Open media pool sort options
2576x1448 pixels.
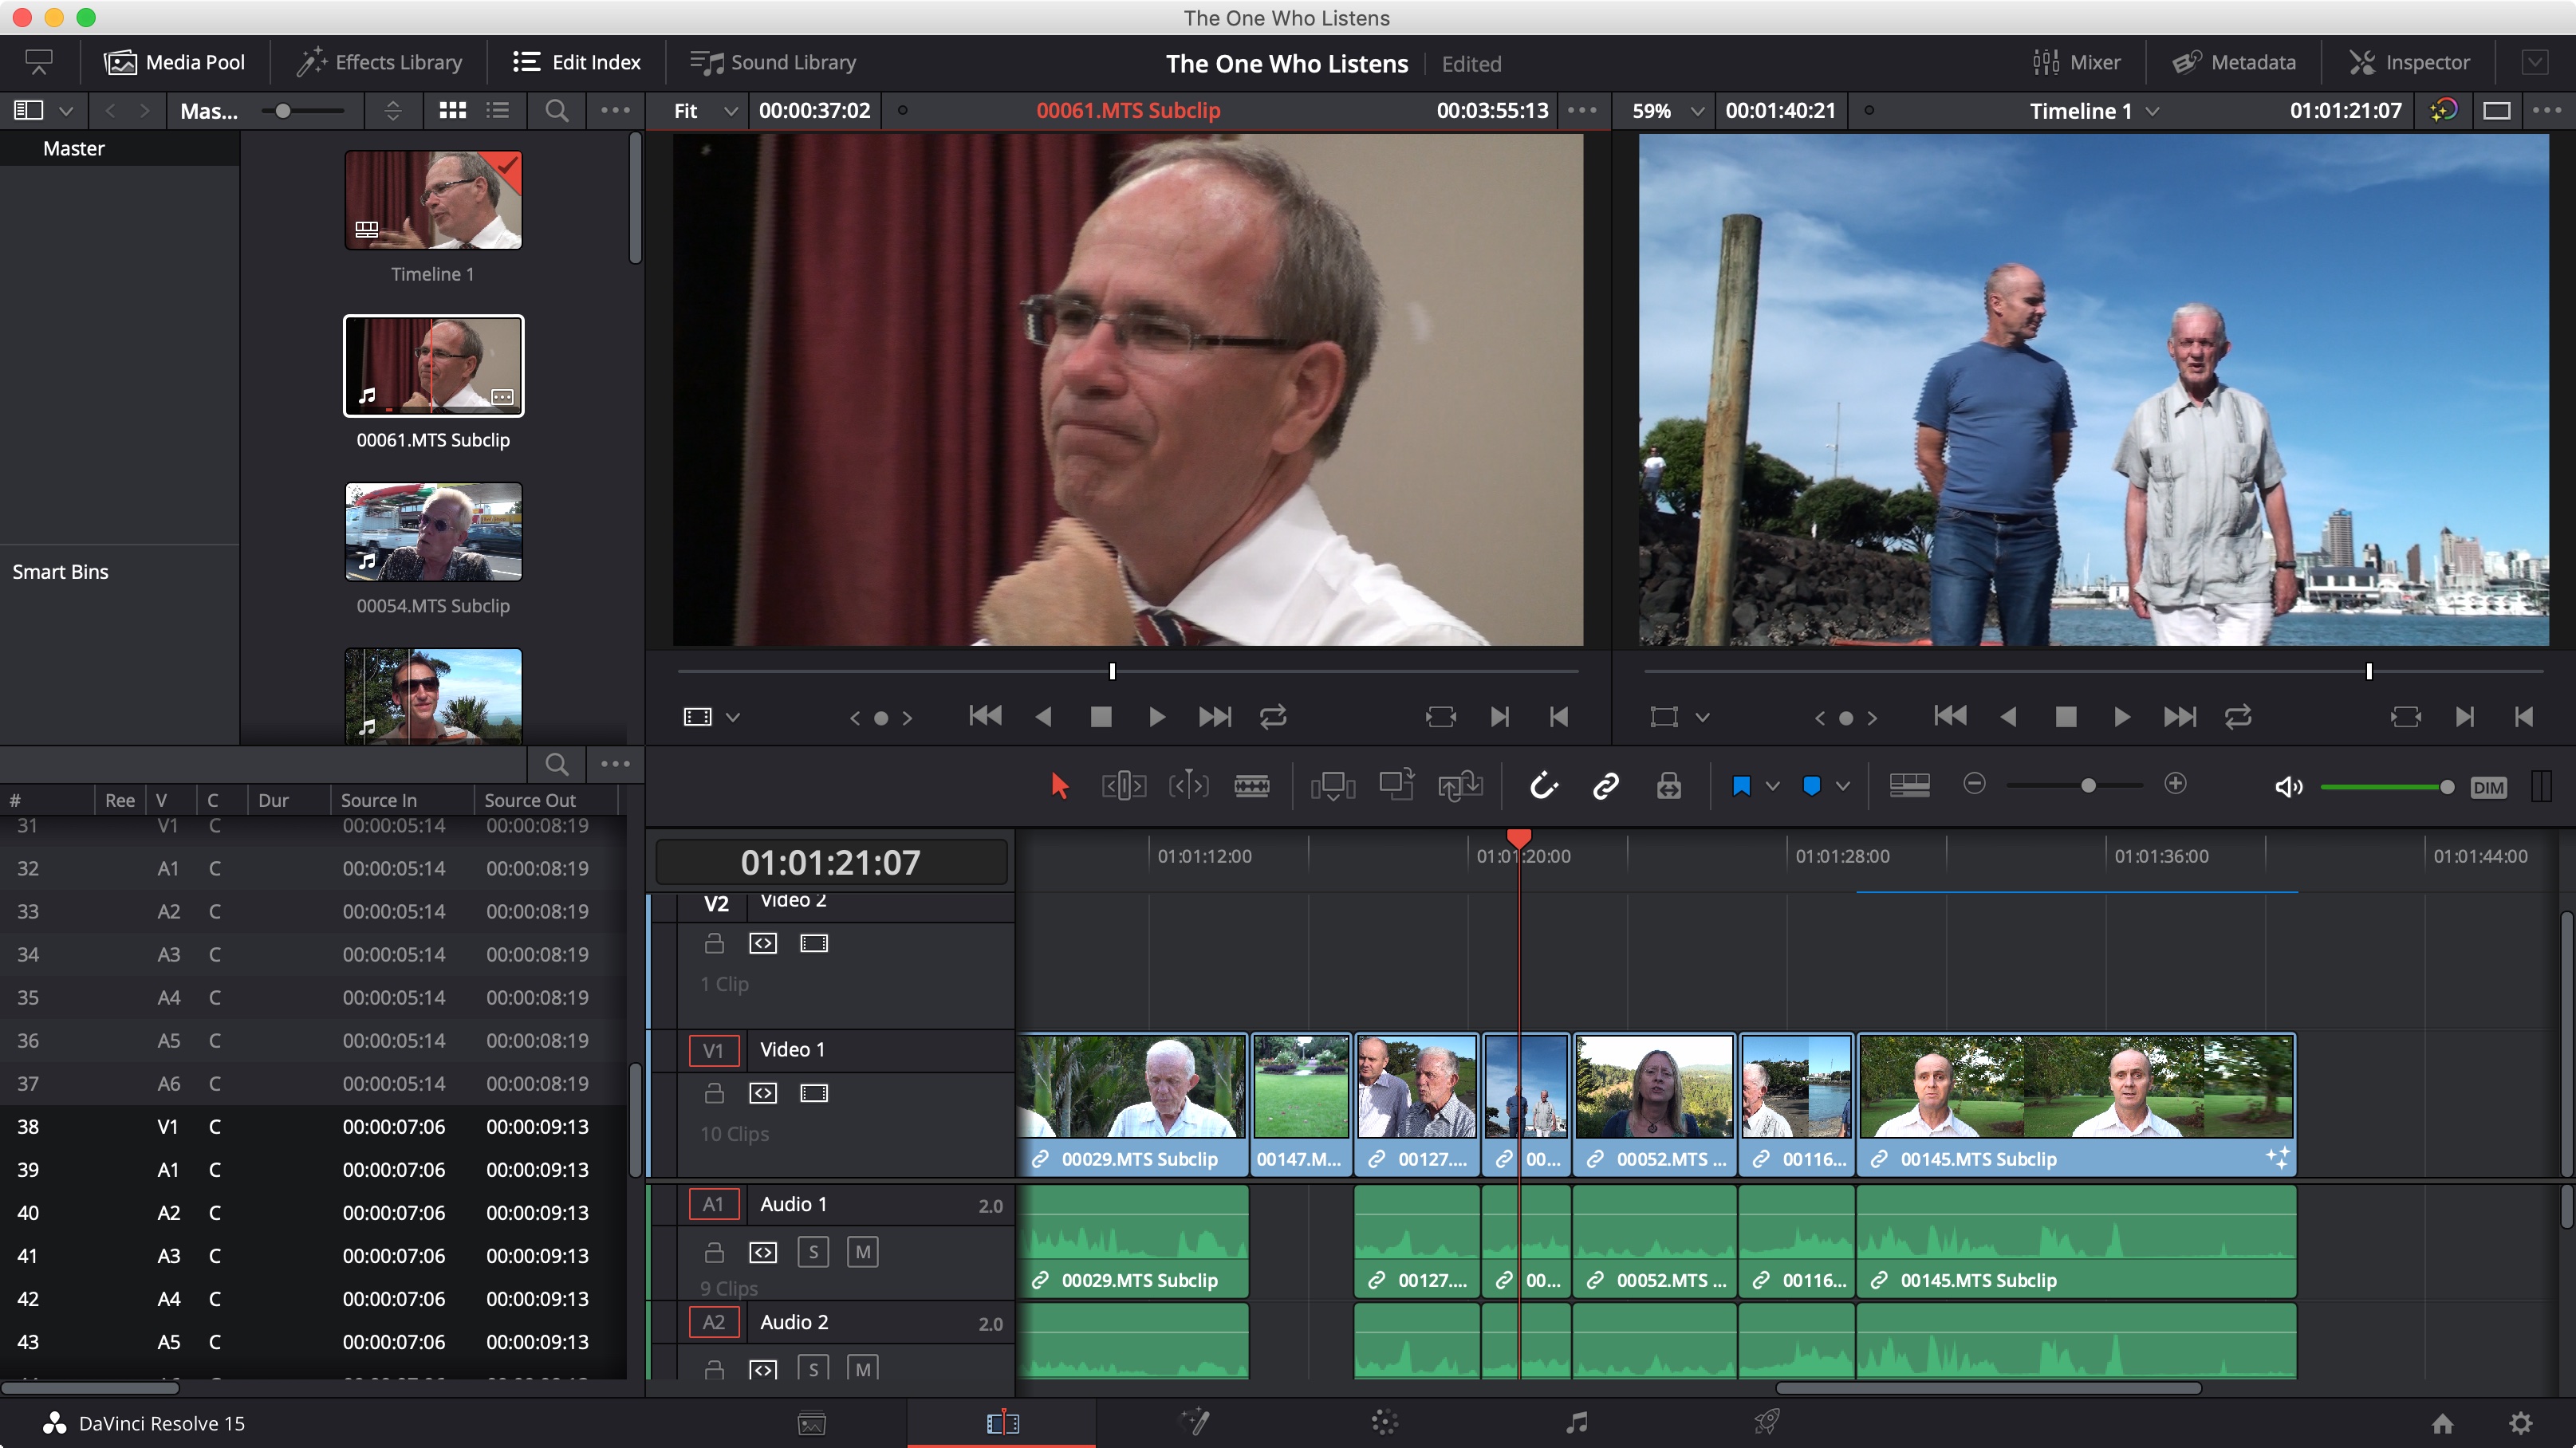point(393,110)
